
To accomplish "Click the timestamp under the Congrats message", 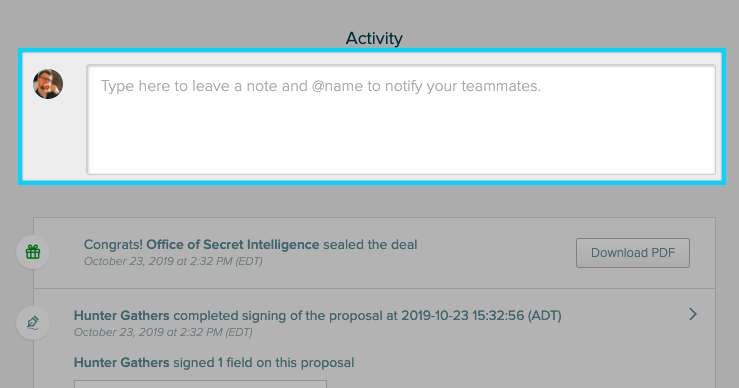I will coord(173,261).
